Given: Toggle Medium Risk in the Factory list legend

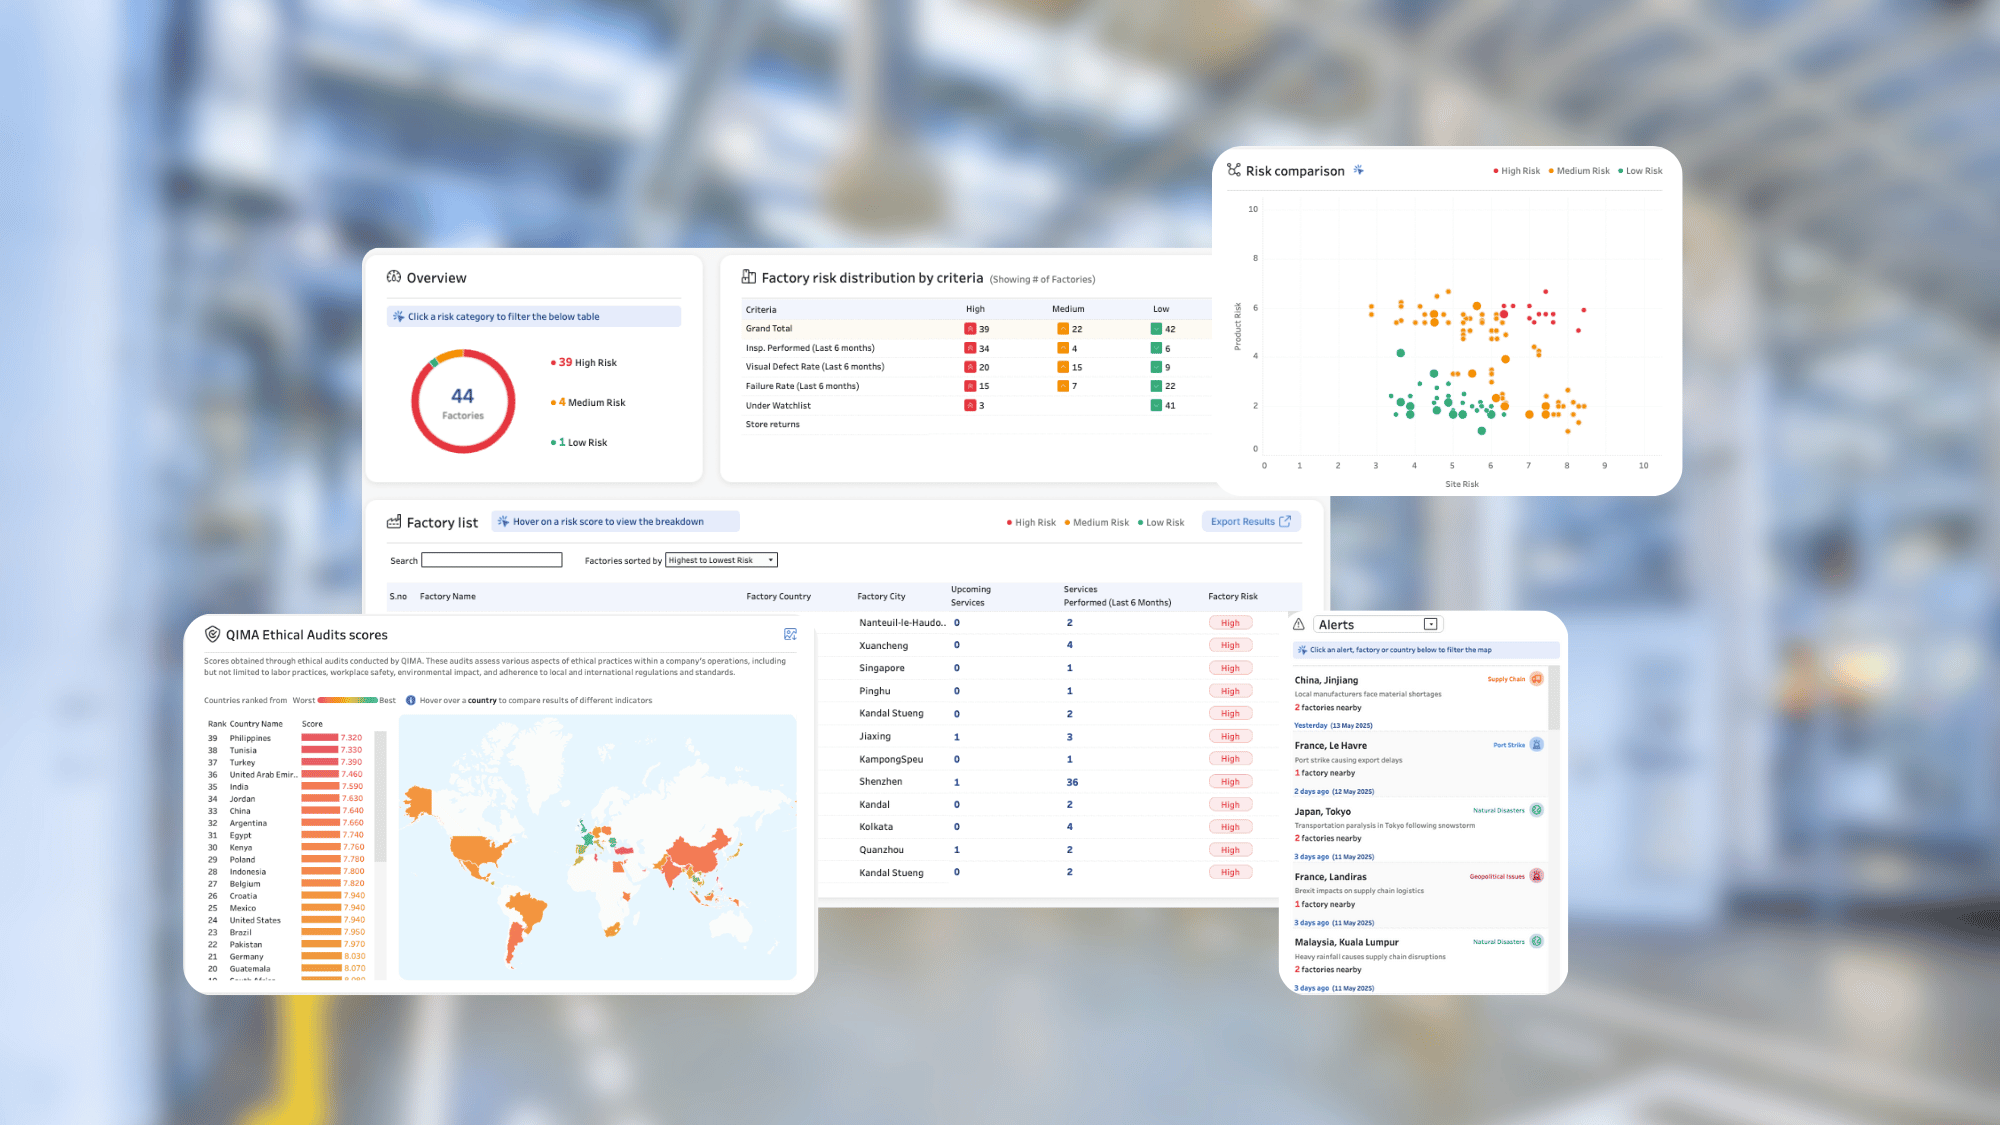Looking at the screenshot, I should tap(1097, 521).
